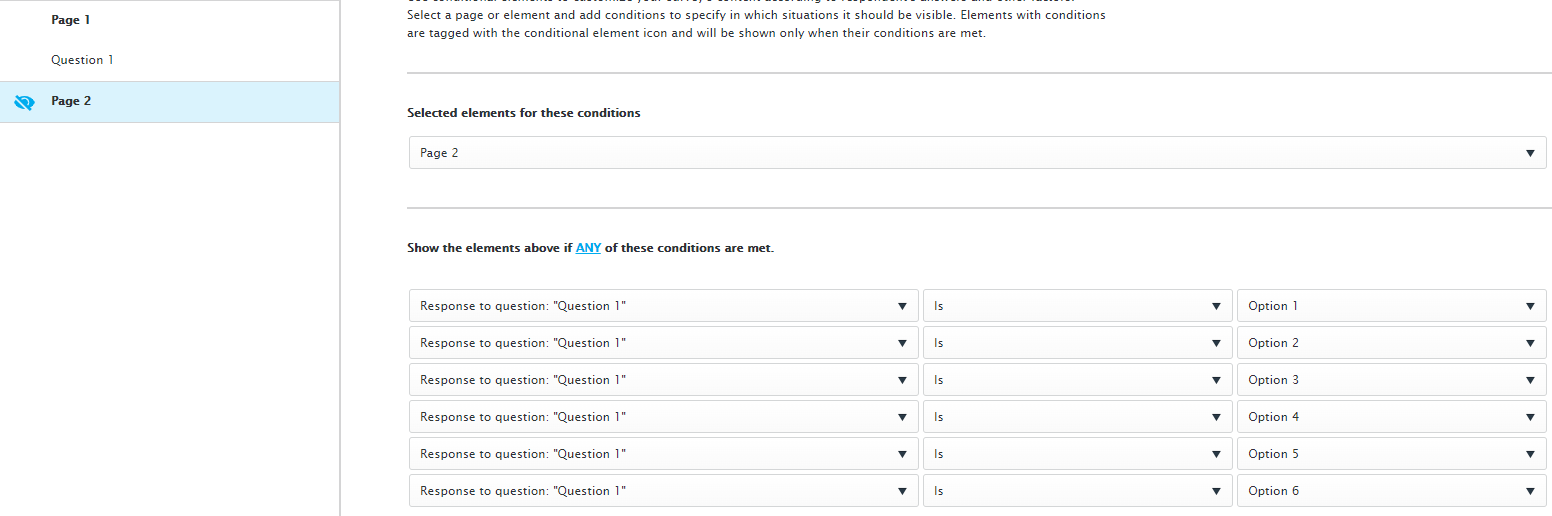Open the Option 2 value dropdown
Screen dimensions: 1552x516
[x=1392, y=343]
